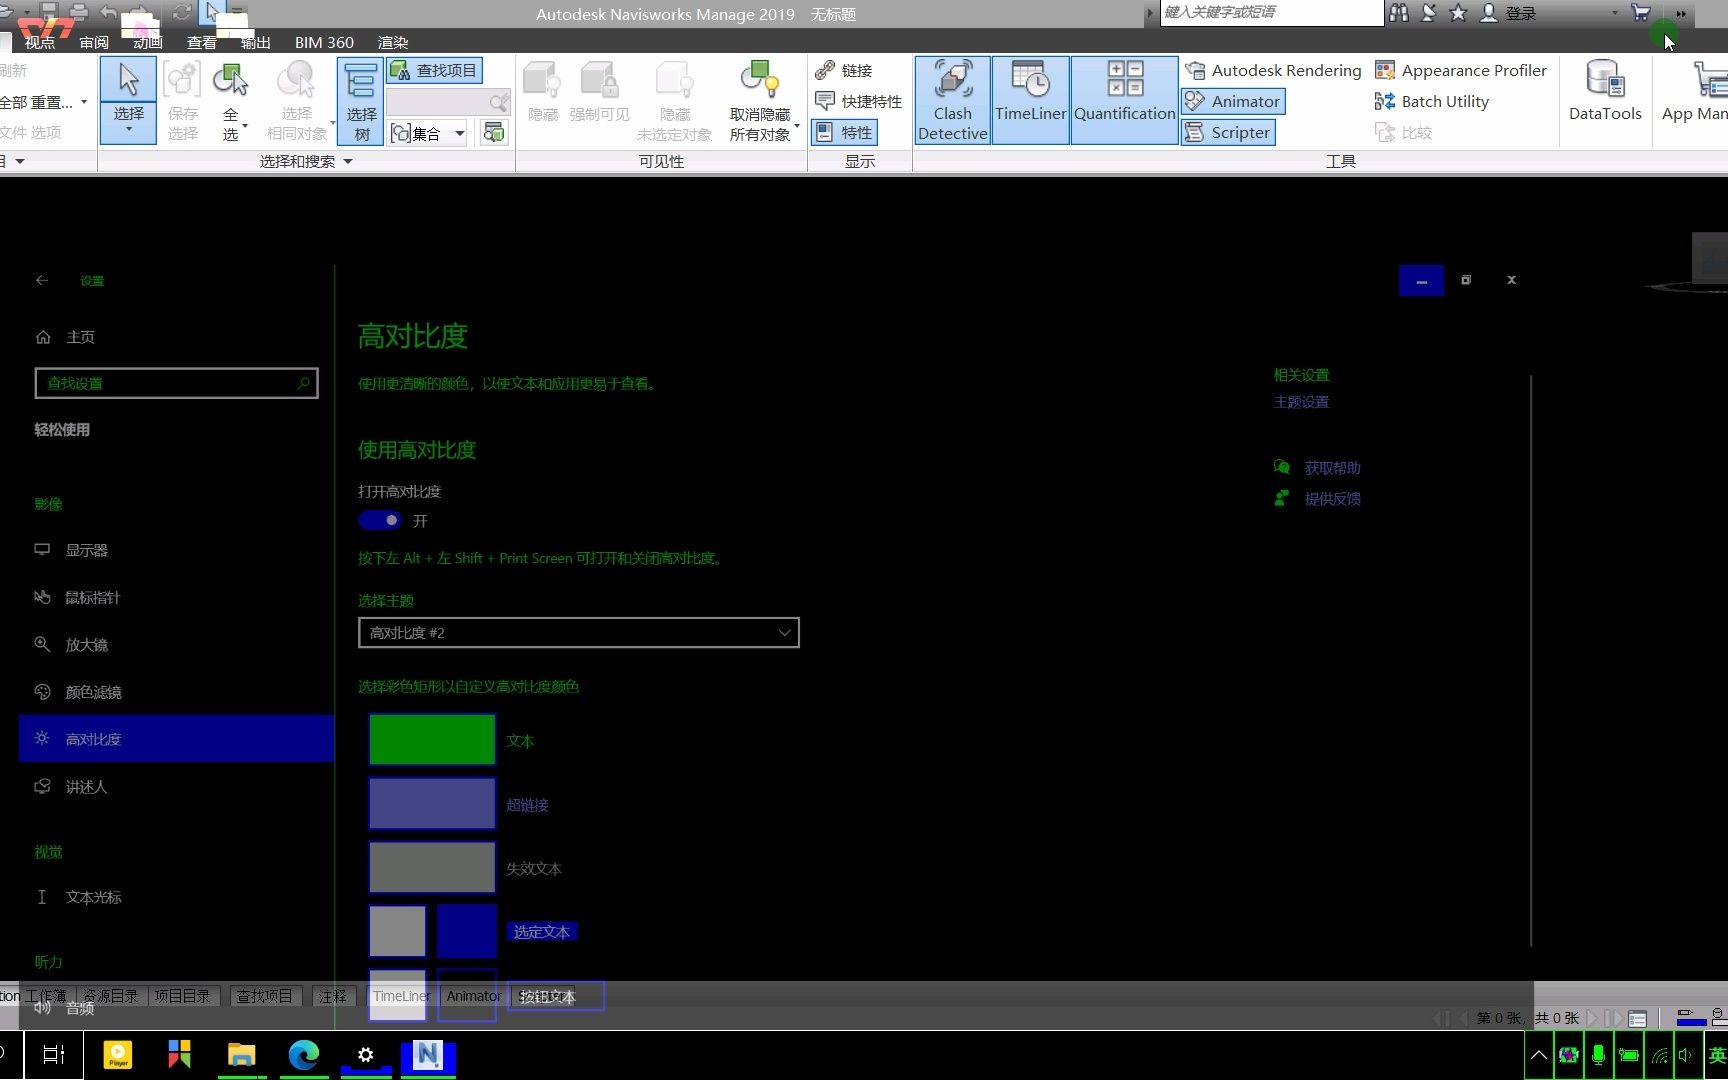The width and height of the screenshot is (1728, 1080).
Task: Click the 查找设置 search field
Action: pos(176,383)
